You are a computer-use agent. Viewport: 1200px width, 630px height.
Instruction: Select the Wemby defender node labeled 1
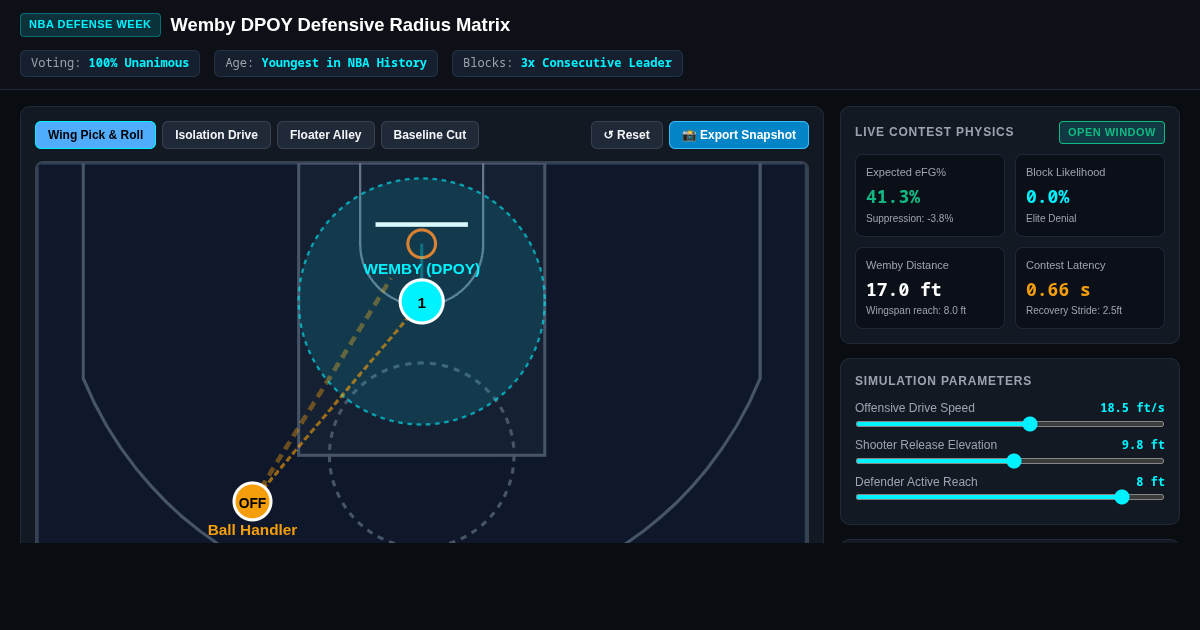tap(422, 302)
